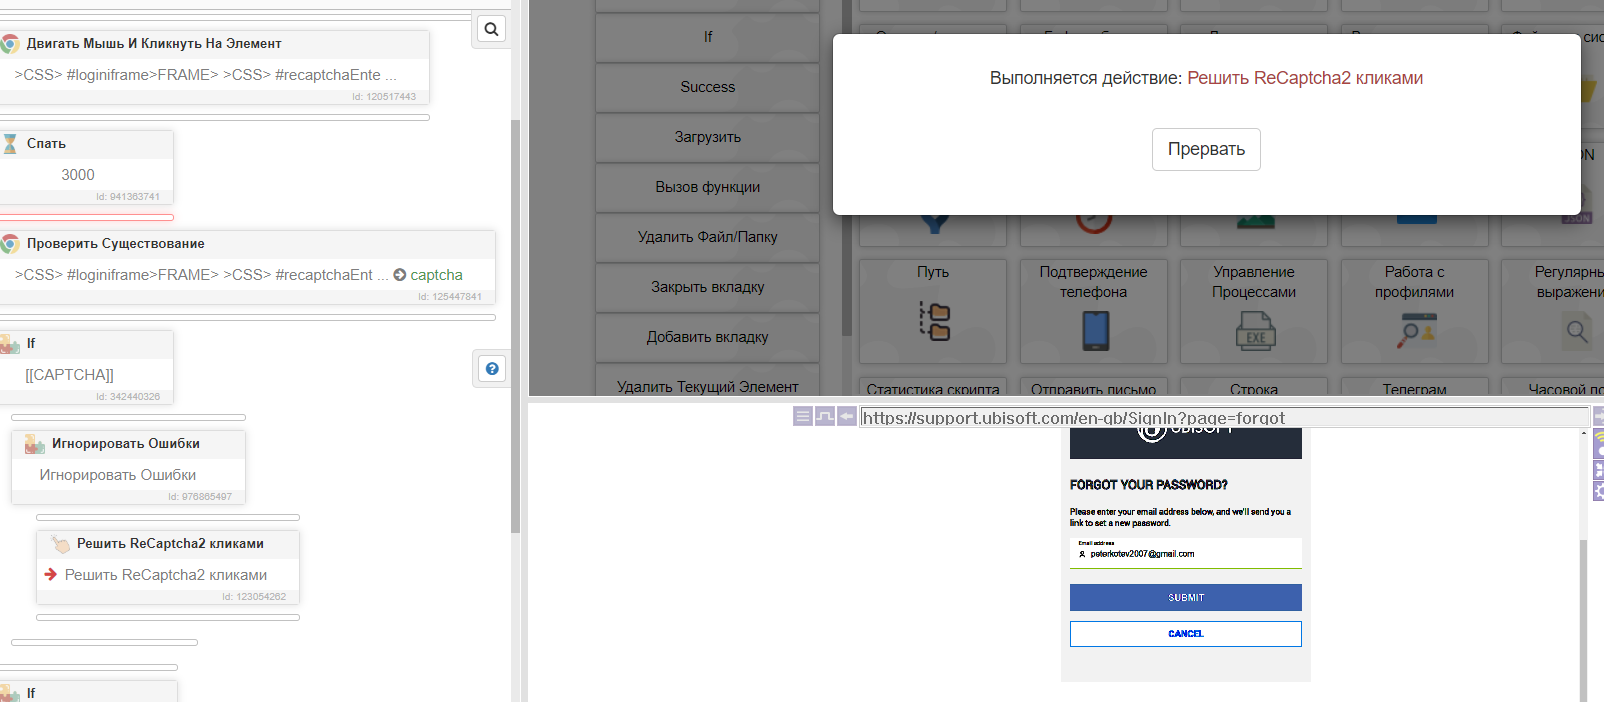Click the browser URL address field
The height and width of the screenshot is (702, 1604).
point(1220,418)
